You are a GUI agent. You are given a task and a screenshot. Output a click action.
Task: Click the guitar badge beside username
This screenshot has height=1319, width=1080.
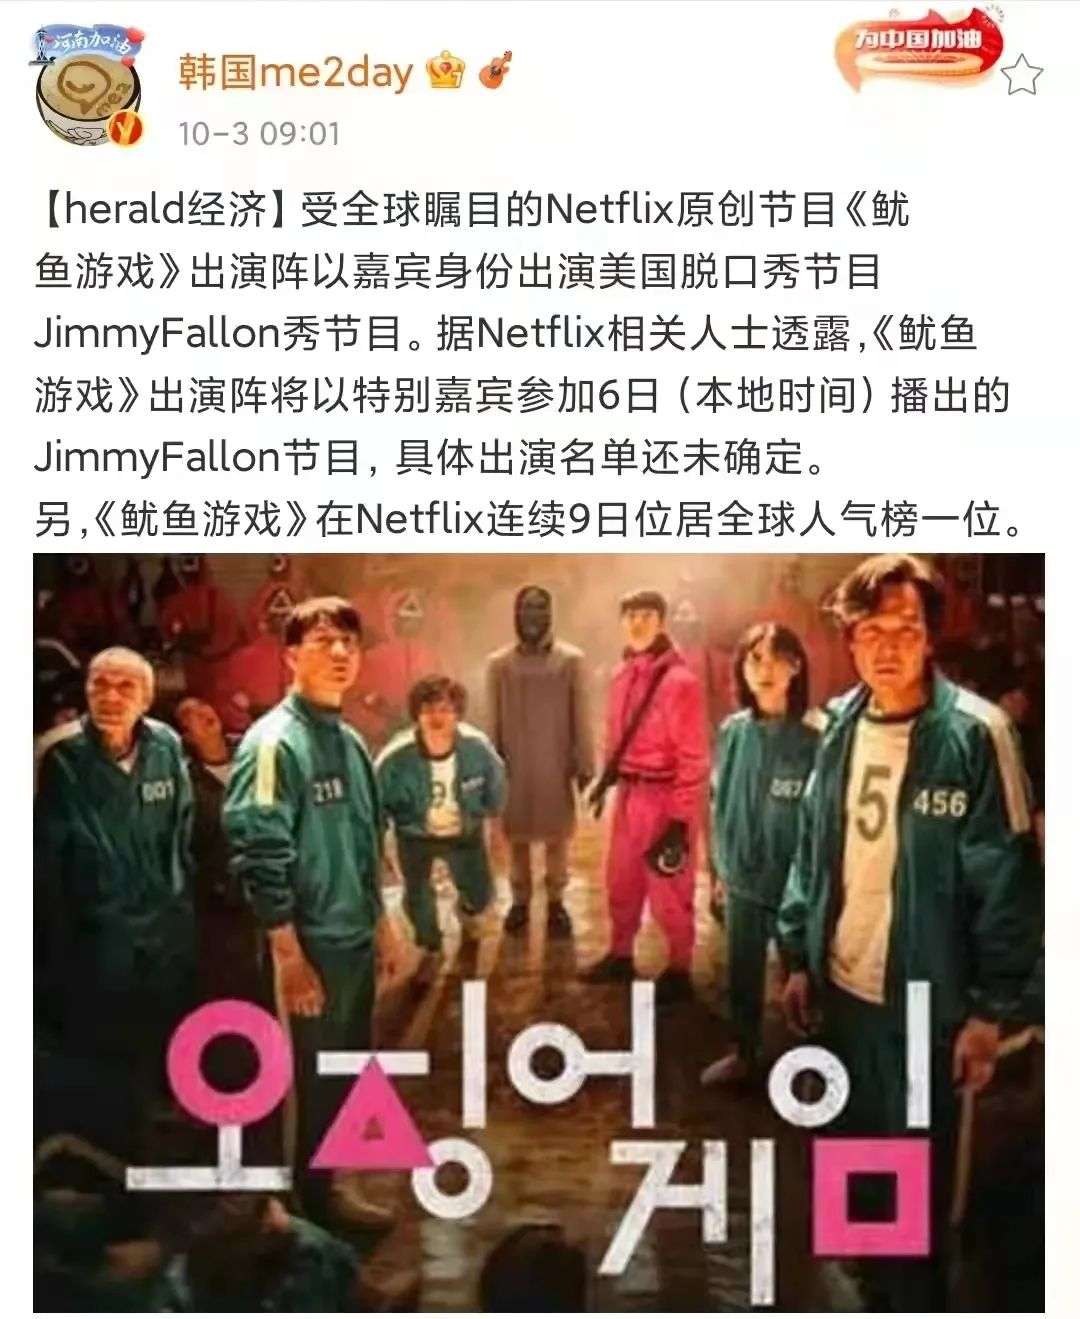[x=495, y=71]
